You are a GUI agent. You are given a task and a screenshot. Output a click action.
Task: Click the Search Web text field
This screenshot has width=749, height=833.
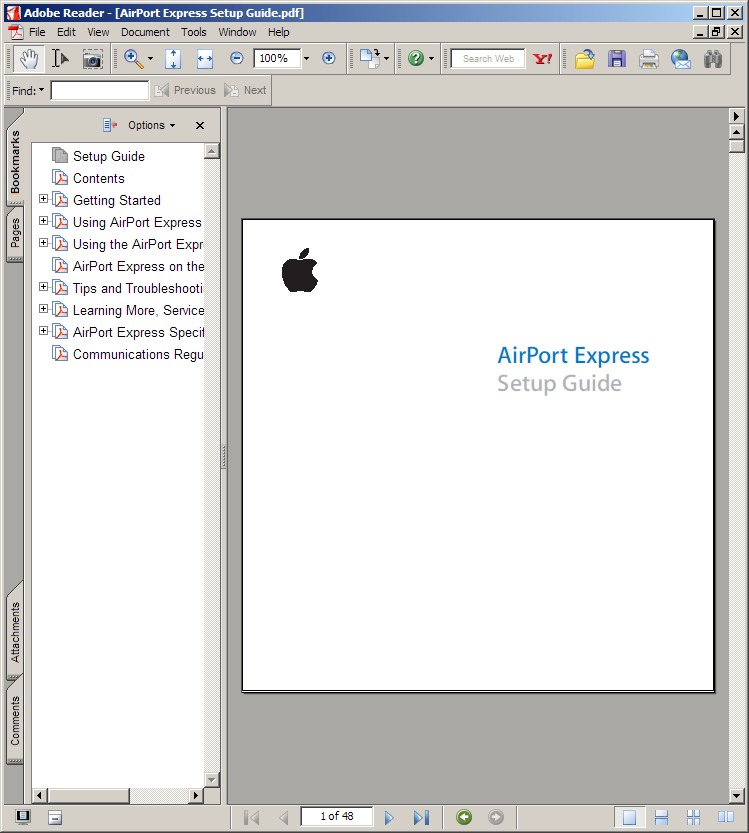488,58
